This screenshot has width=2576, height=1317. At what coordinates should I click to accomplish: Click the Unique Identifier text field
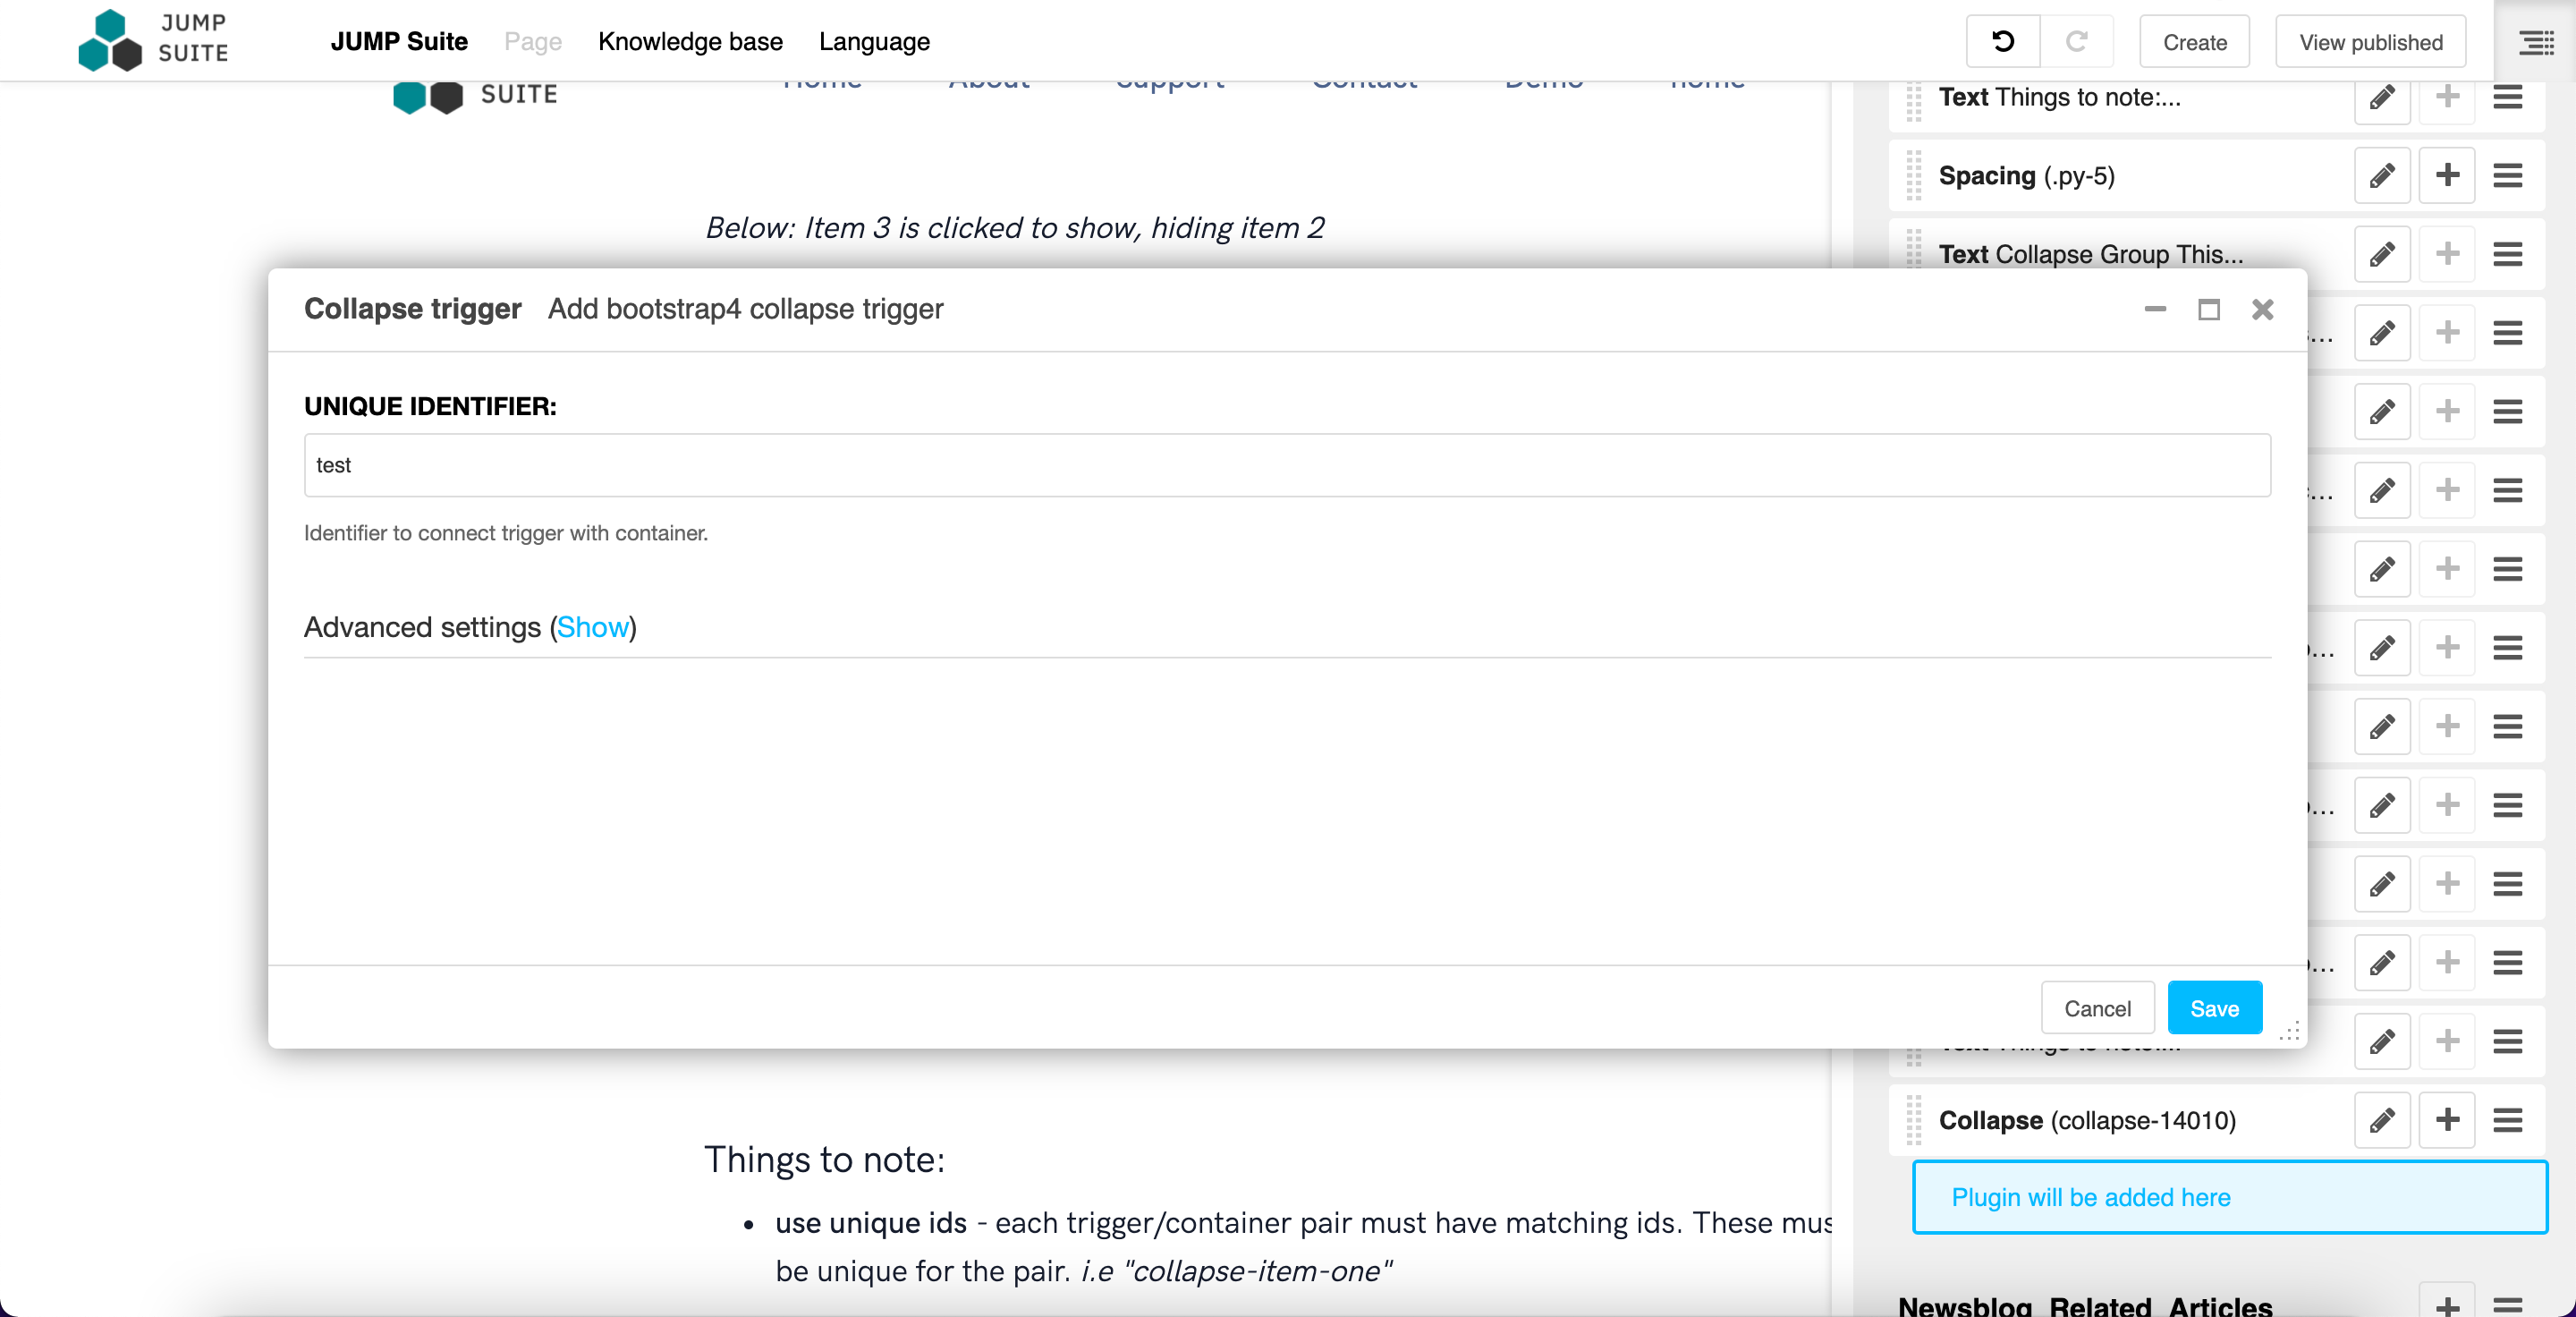[1287, 465]
